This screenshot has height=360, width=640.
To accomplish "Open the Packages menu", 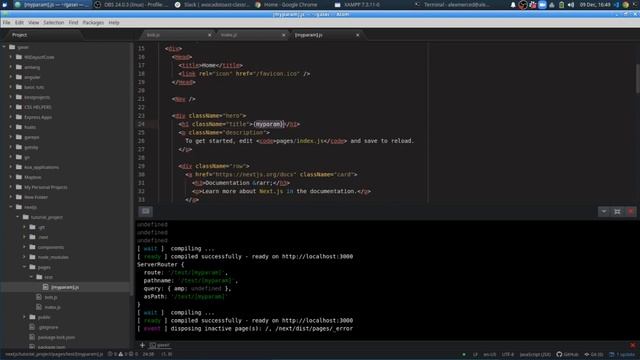I will (93, 22).
